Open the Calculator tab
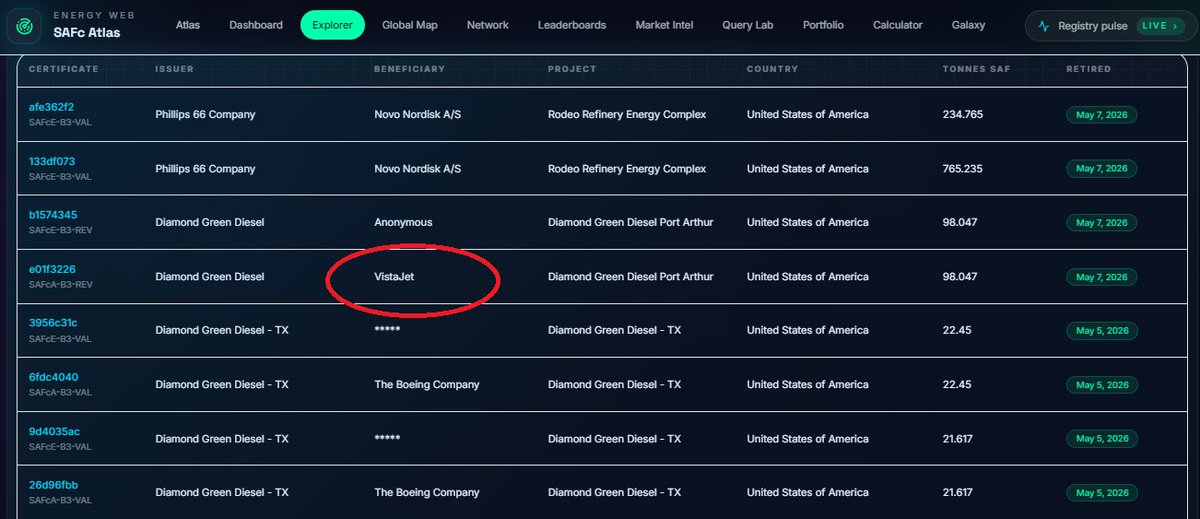The image size is (1200, 519). 898,25
